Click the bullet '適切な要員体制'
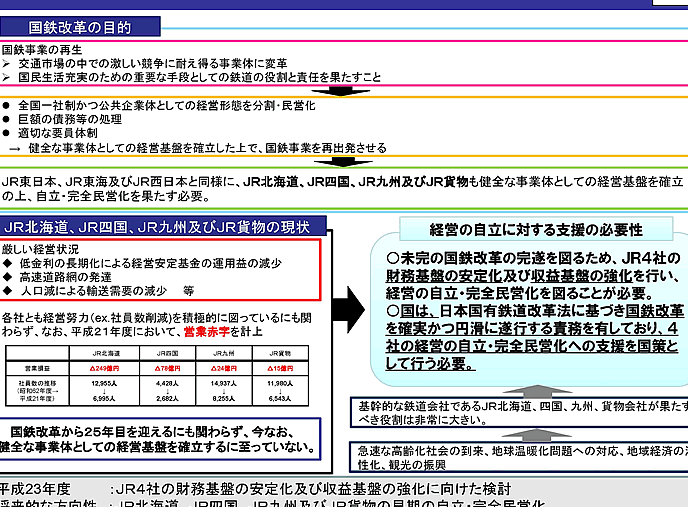The image size is (688, 507). click(x=57, y=133)
